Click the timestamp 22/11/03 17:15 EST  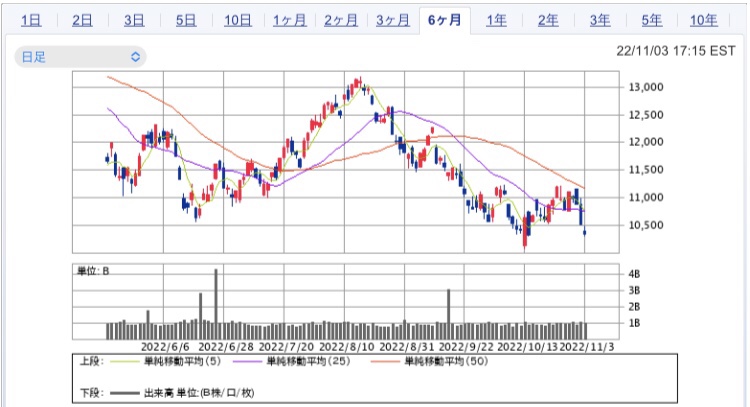(x=675, y=51)
